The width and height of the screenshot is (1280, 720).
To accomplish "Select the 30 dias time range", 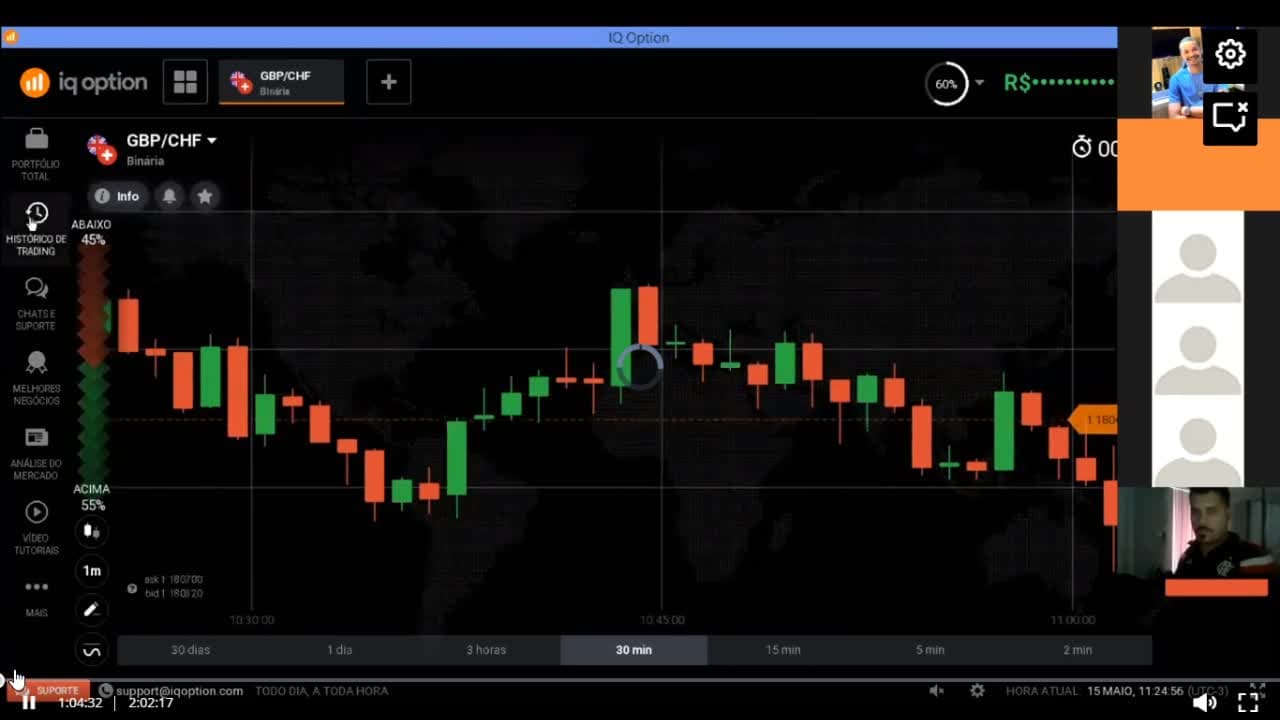I will click(191, 650).
